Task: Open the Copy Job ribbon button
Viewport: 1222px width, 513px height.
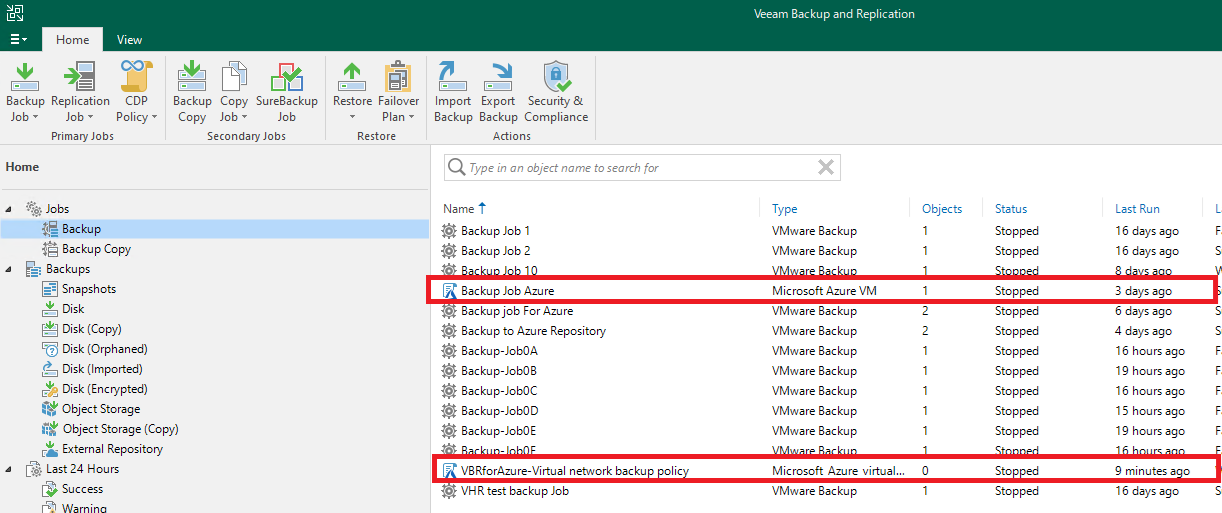Action: coord(234,91)
